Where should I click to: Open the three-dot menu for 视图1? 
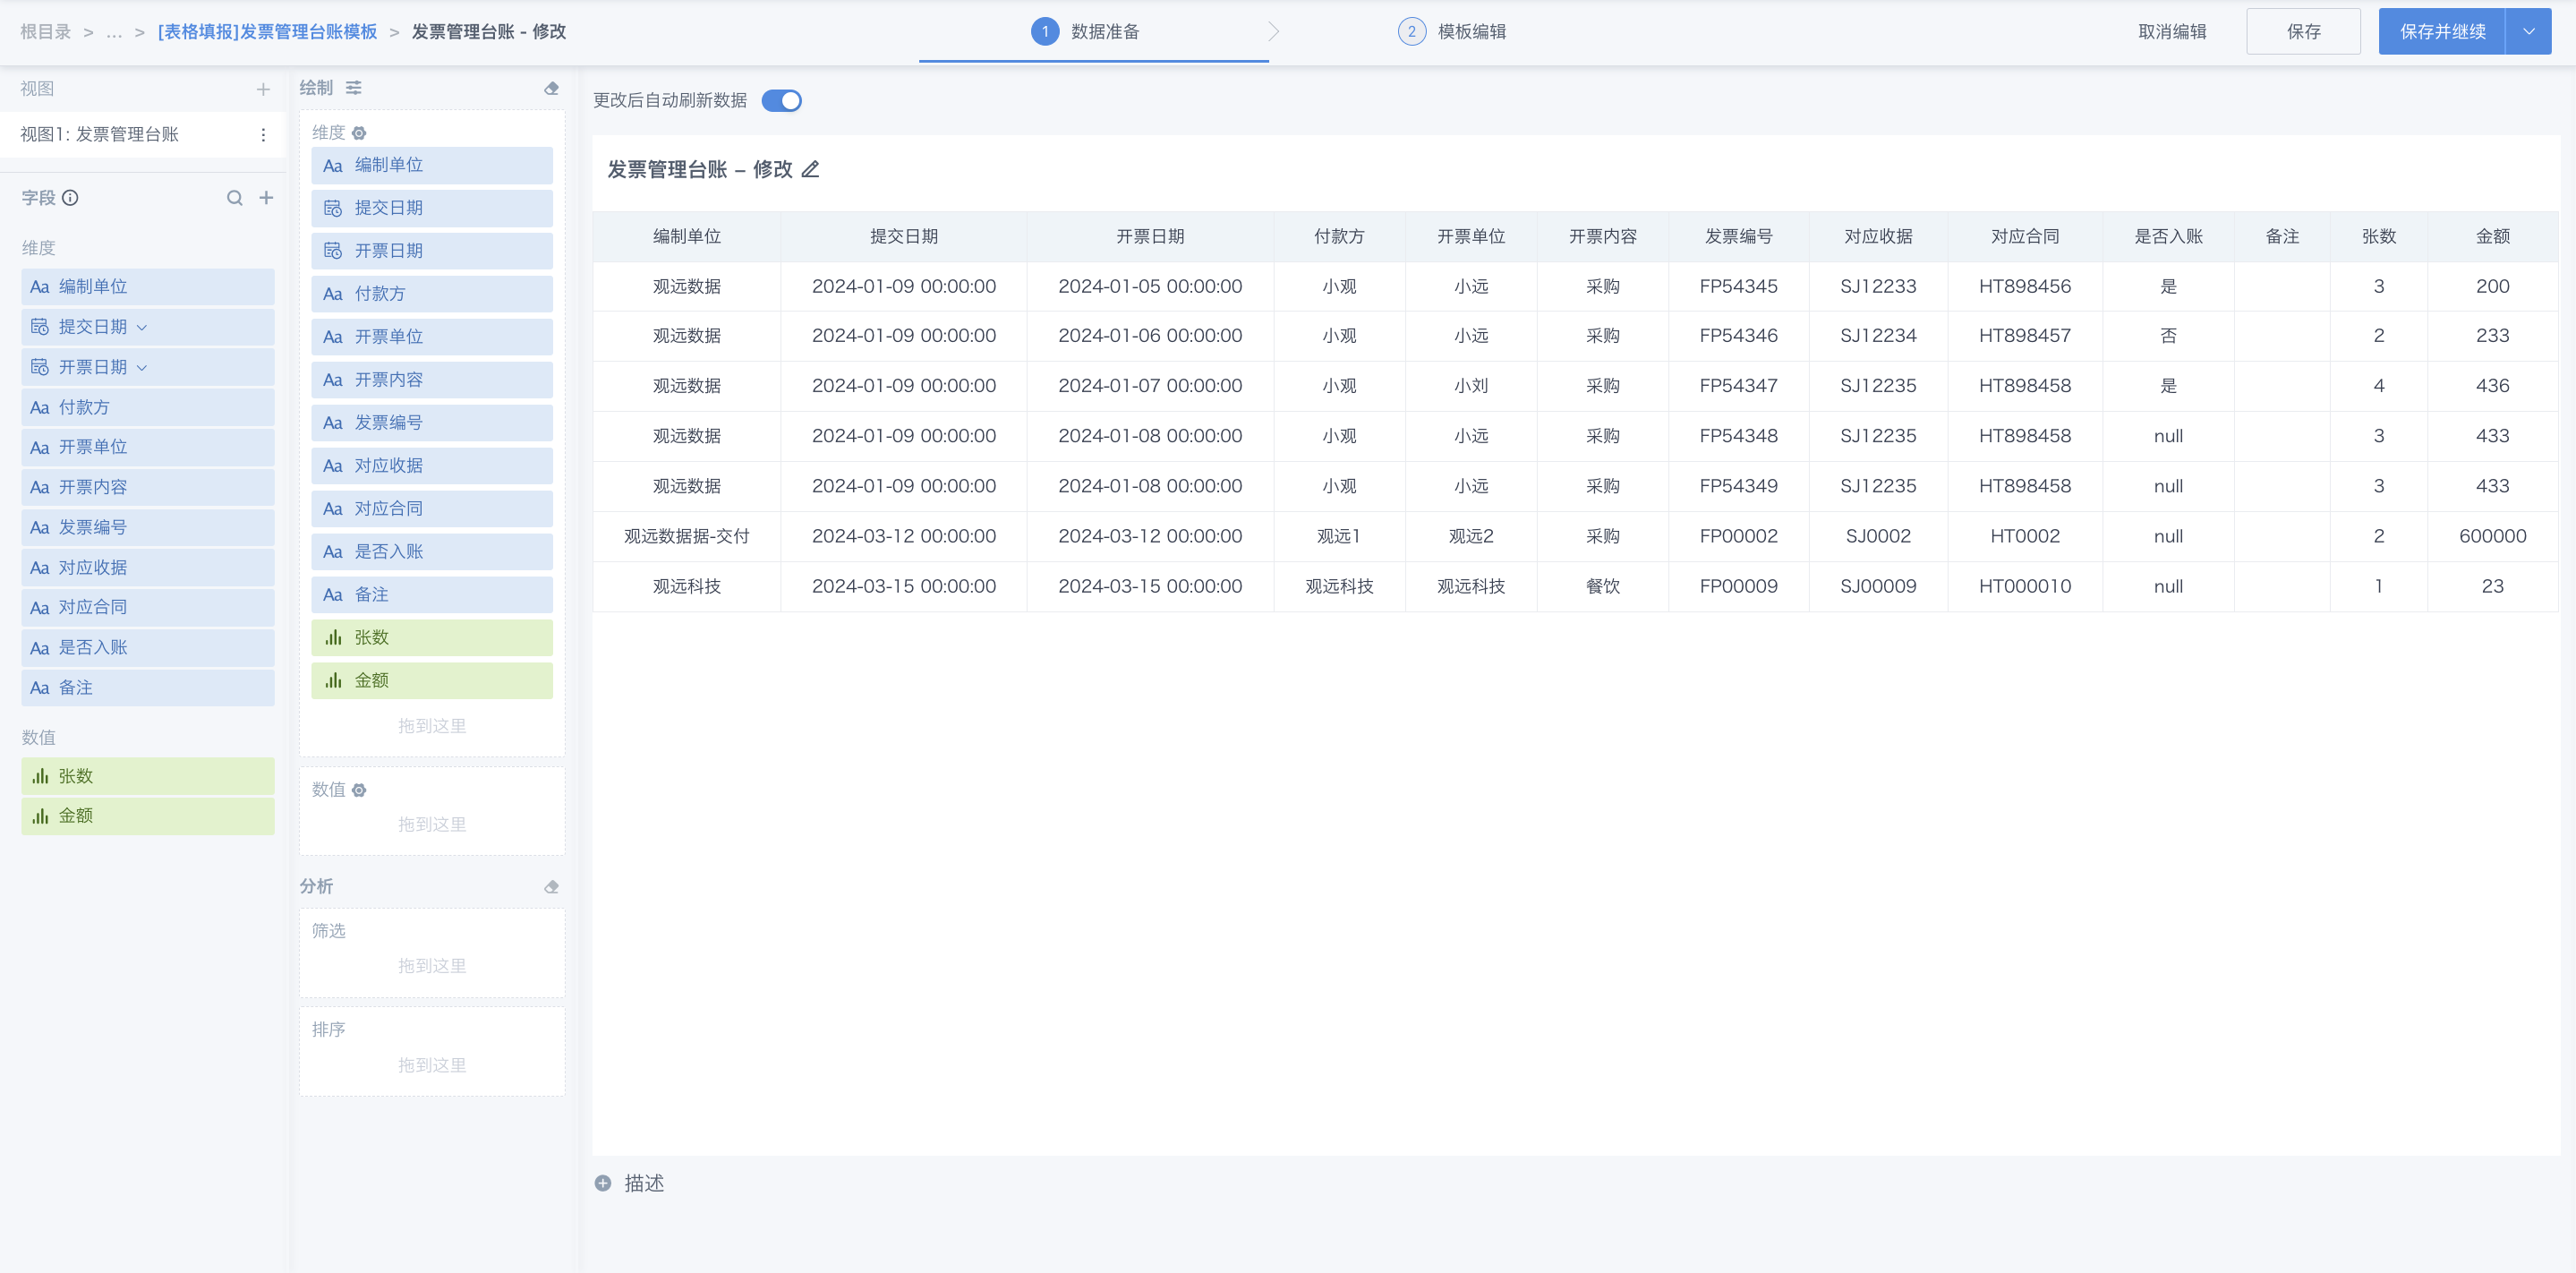(x=263, y=135)
